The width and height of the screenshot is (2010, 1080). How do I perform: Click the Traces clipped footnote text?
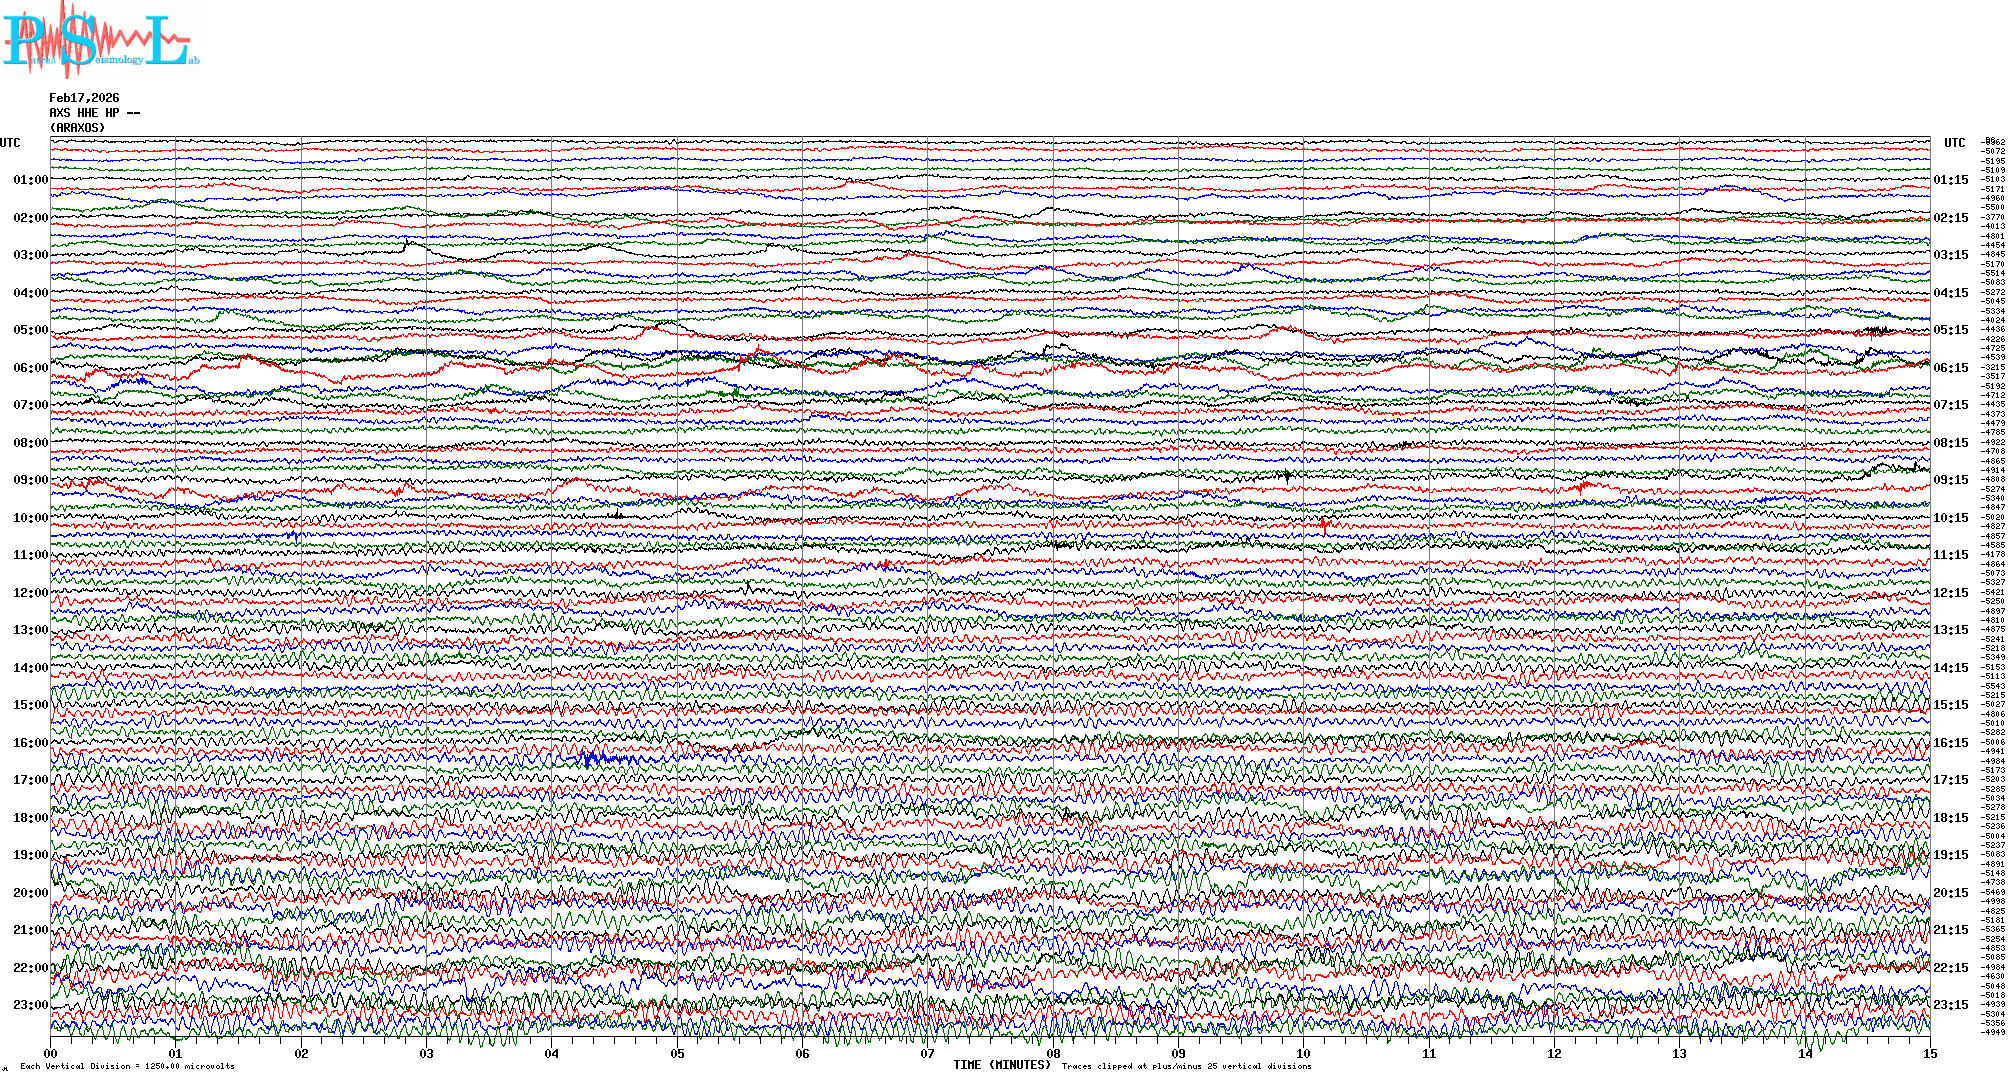(x=1186, y=1066)
